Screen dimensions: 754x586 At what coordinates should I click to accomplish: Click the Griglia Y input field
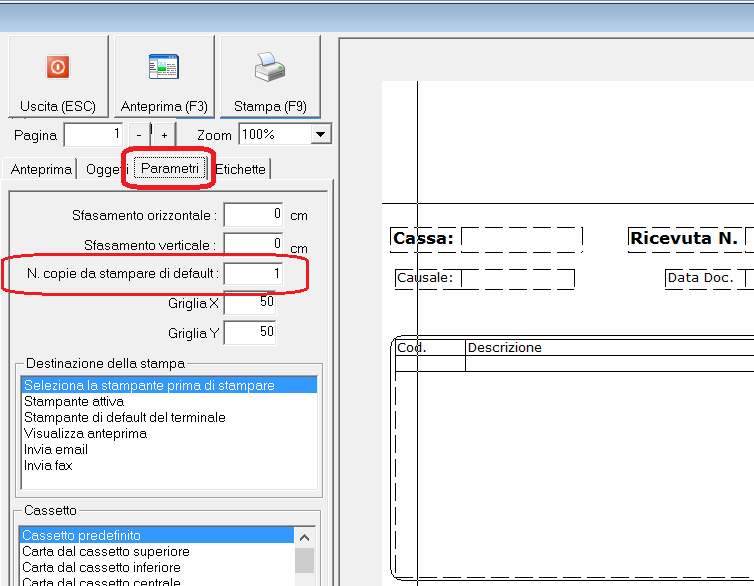[x=250, y=333]
